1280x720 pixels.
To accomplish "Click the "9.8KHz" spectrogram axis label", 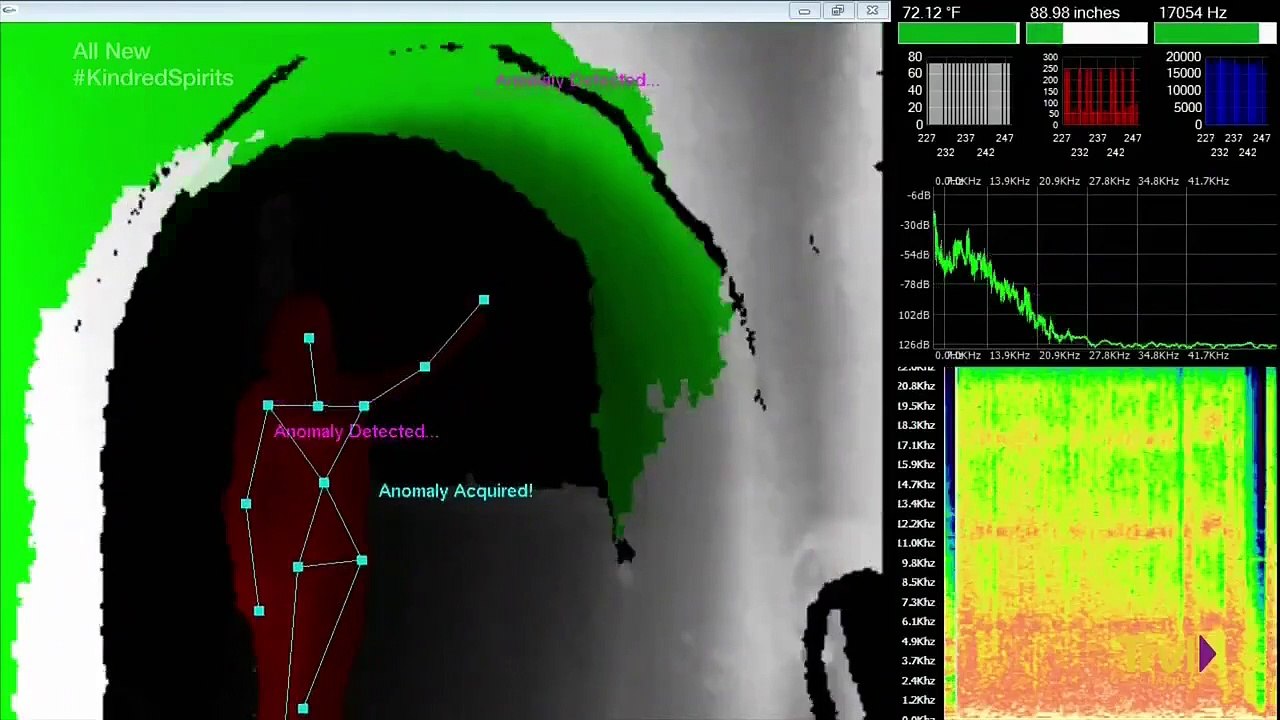I will click(x=918, y=563).
